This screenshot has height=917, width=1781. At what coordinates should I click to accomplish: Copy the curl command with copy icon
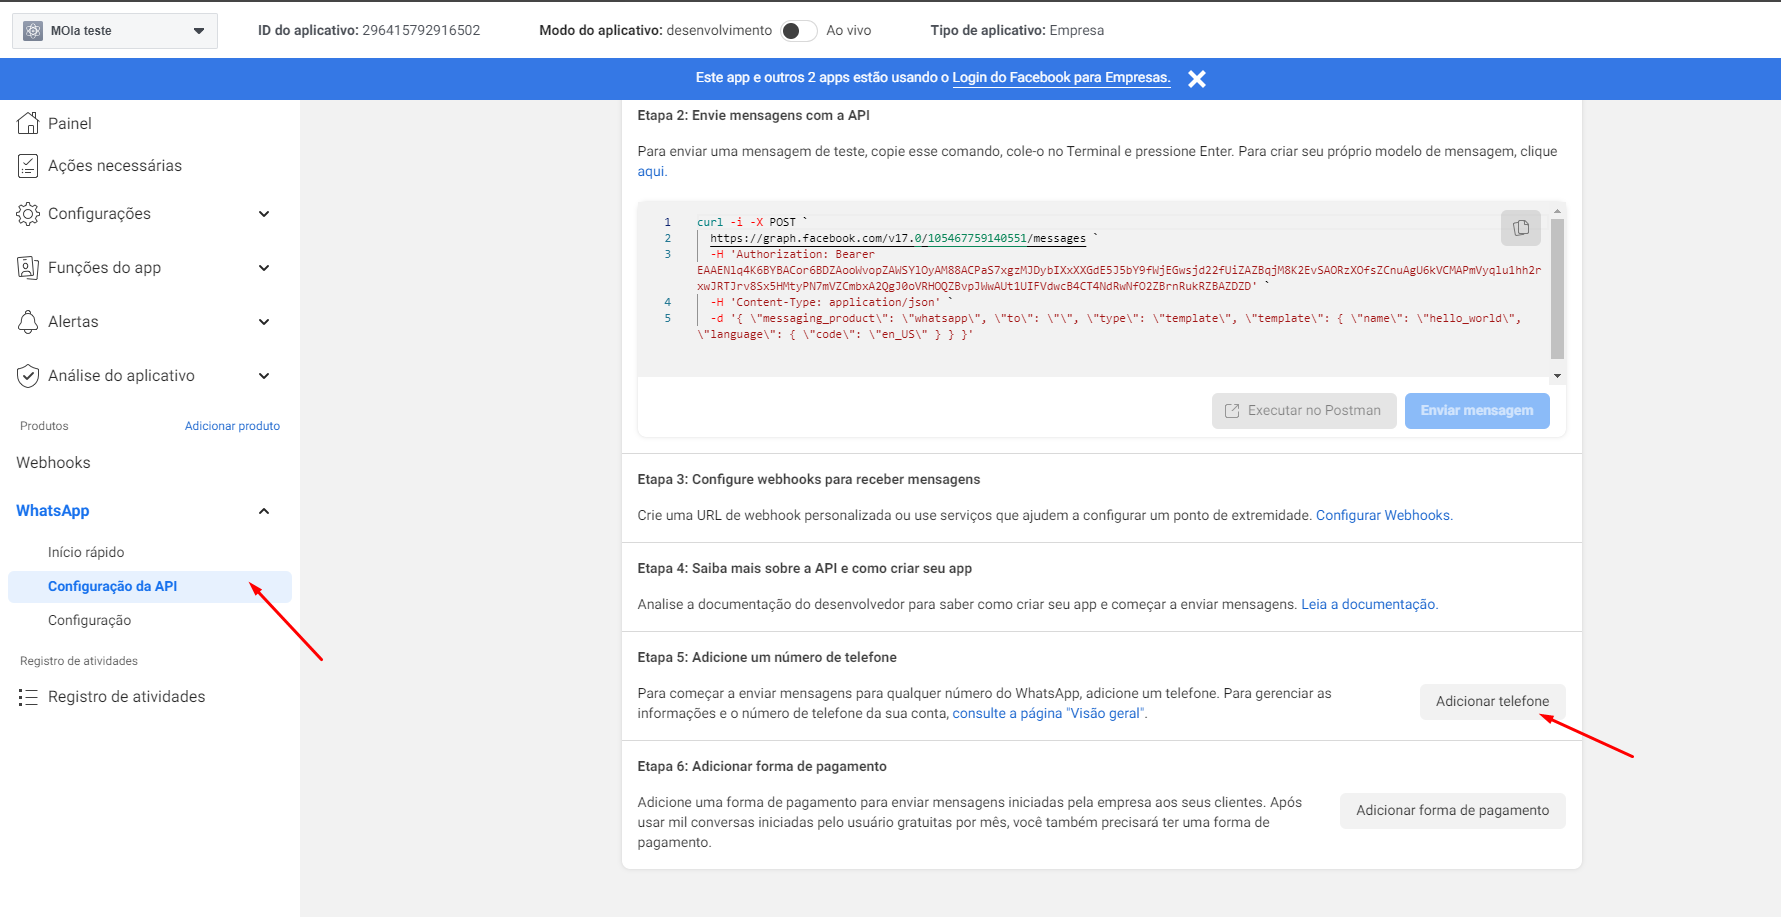(1521, 228)
